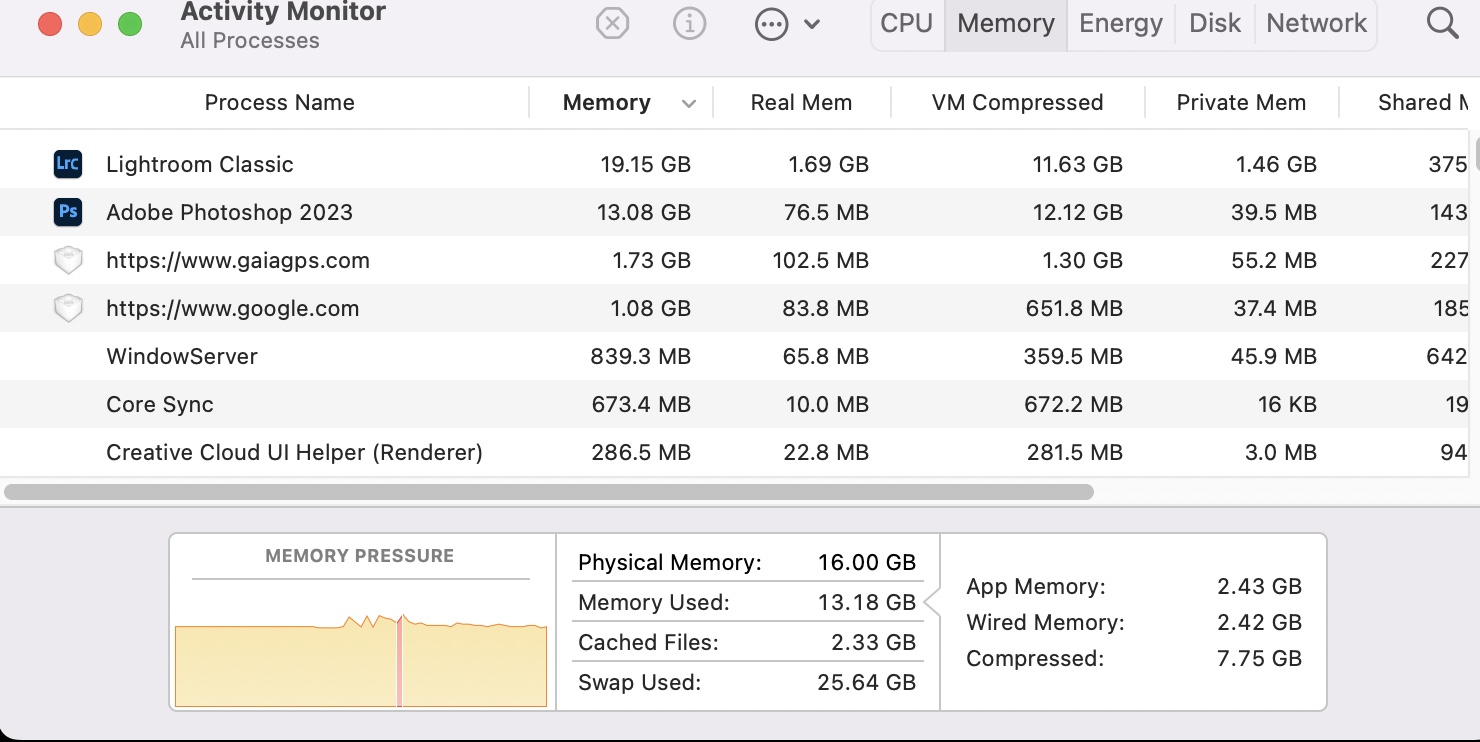Sort by the Process Name header
This screenshot has height=742, width=1480.
pyautogui.click(x=279, y=102)
